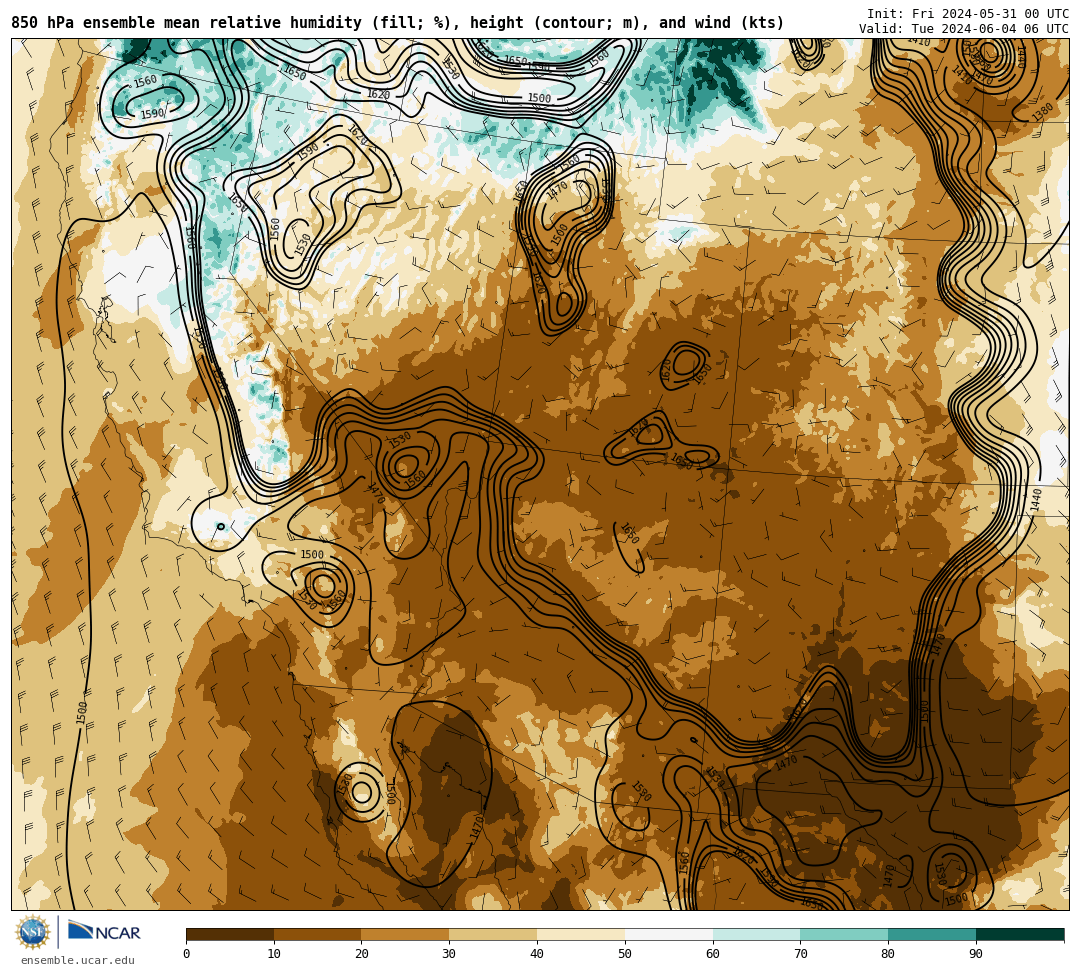Click the colorbar tick label '20'
This screenshot has height=973, width=1080.
tap(362, 954)
